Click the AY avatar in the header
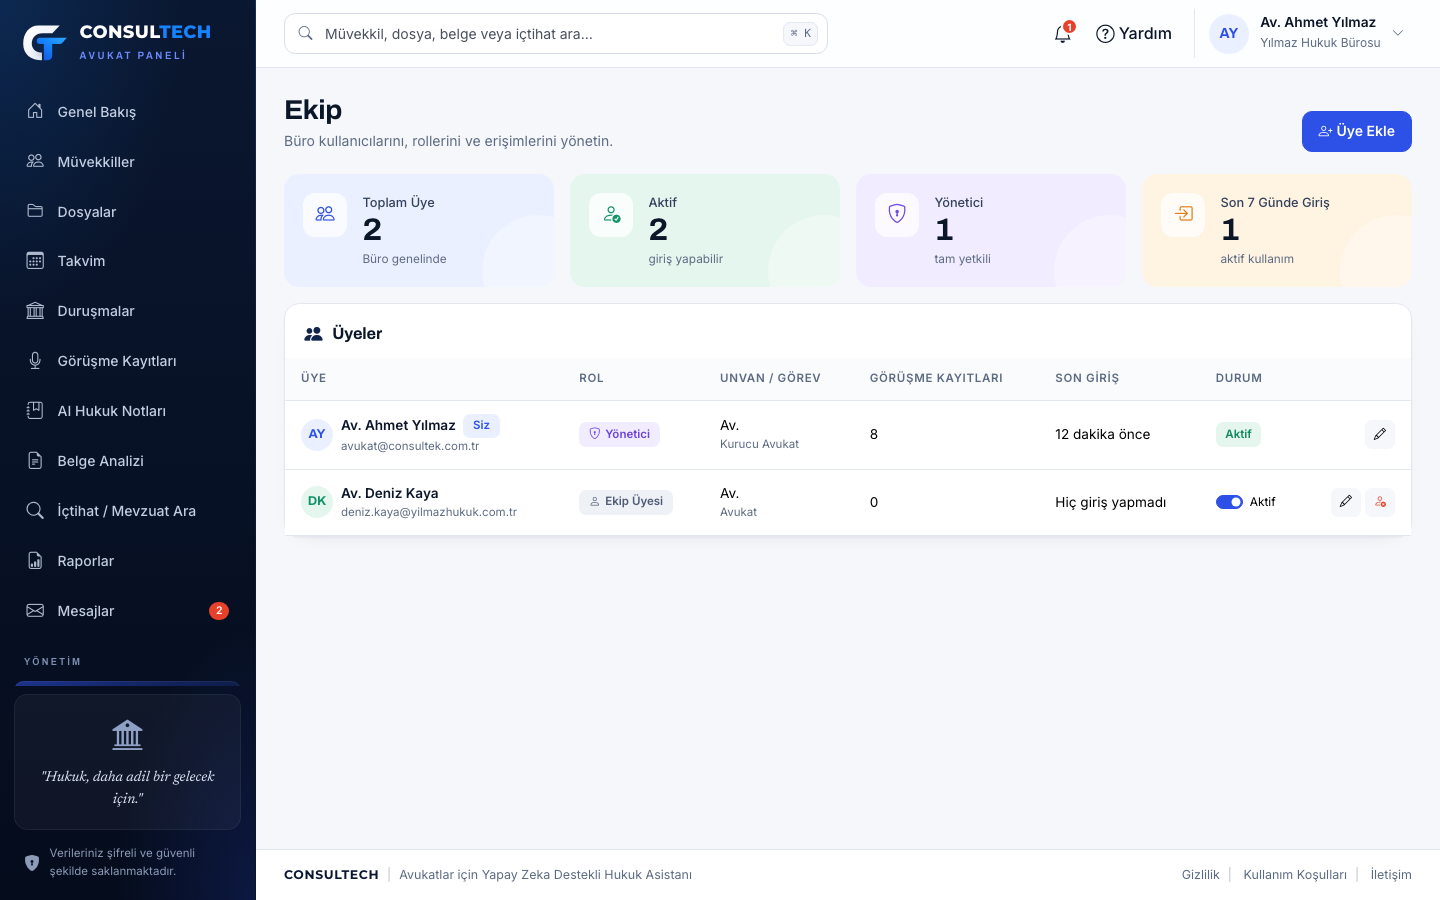1440x900 pixels. pyautogui.click(x=1229, y=34)
